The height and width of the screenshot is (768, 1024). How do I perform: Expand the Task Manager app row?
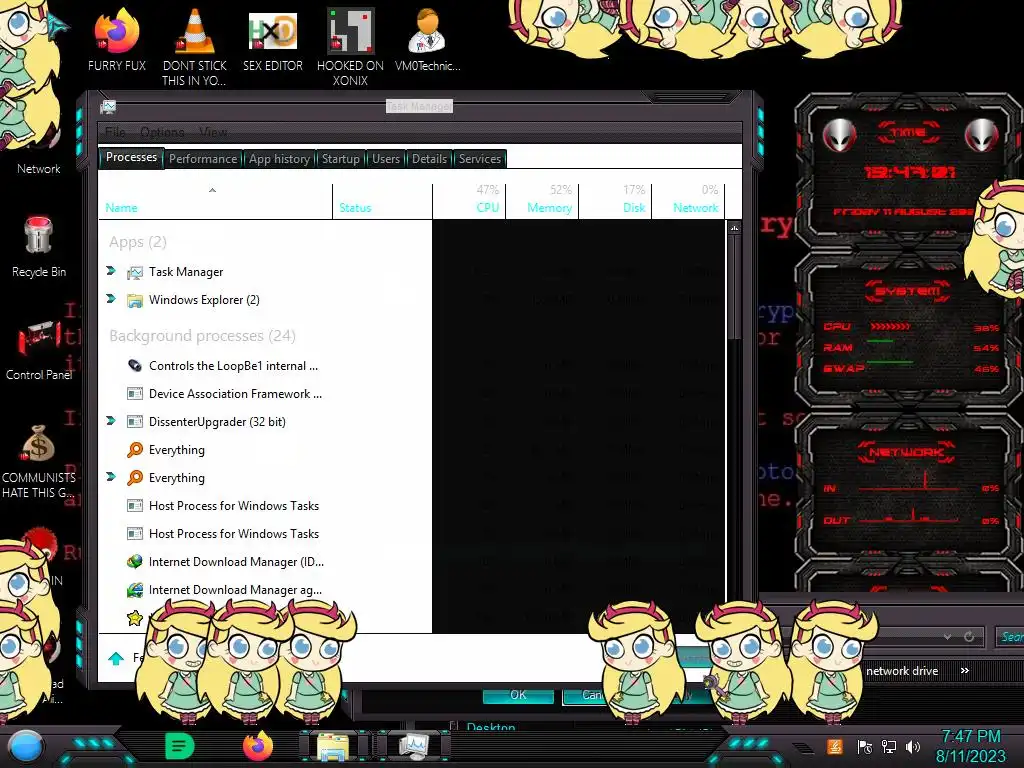point(111,270)
